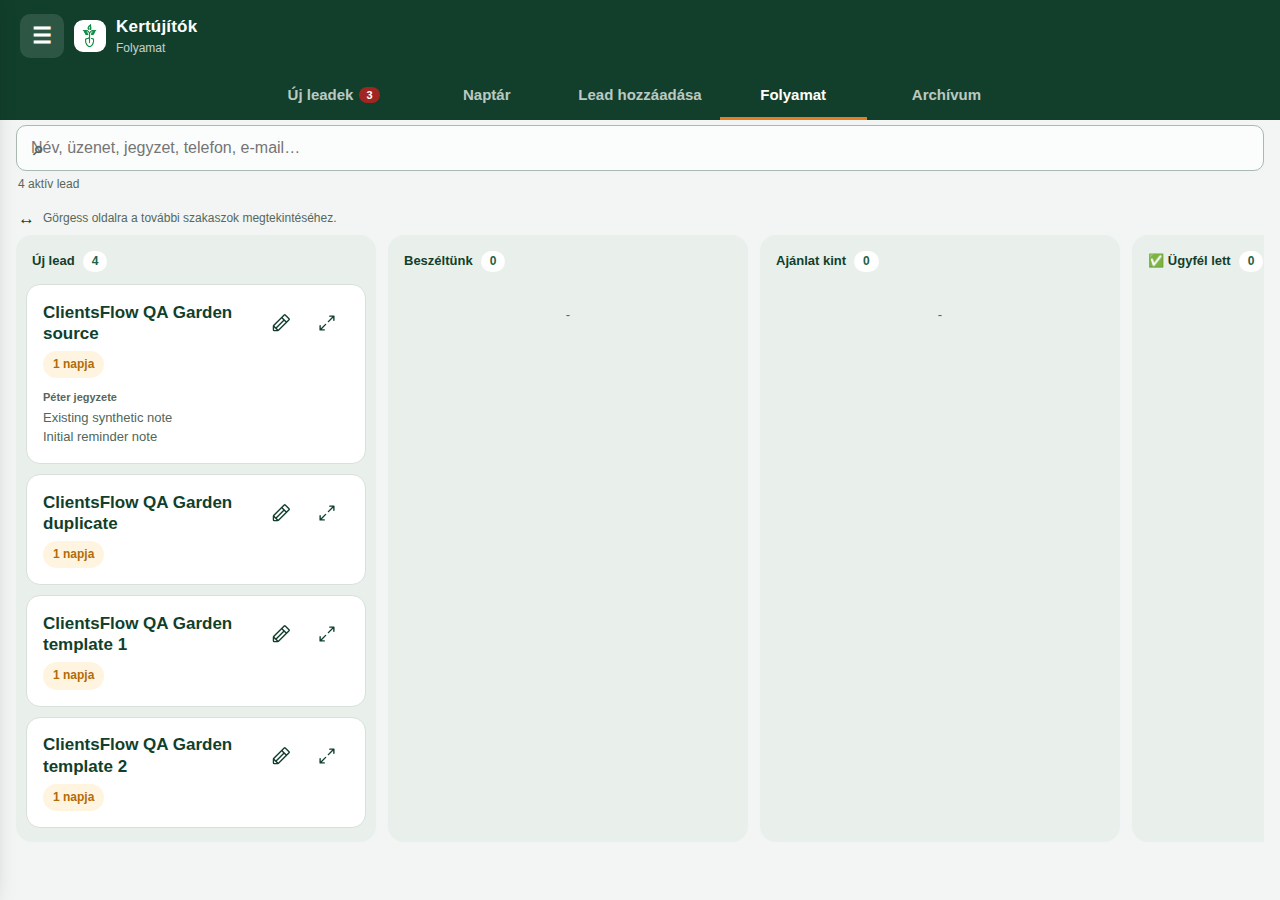Viewport: 1280px width, 900px height.
Task: Click the 4 aktív lead counter
Action: click(48, 184)
